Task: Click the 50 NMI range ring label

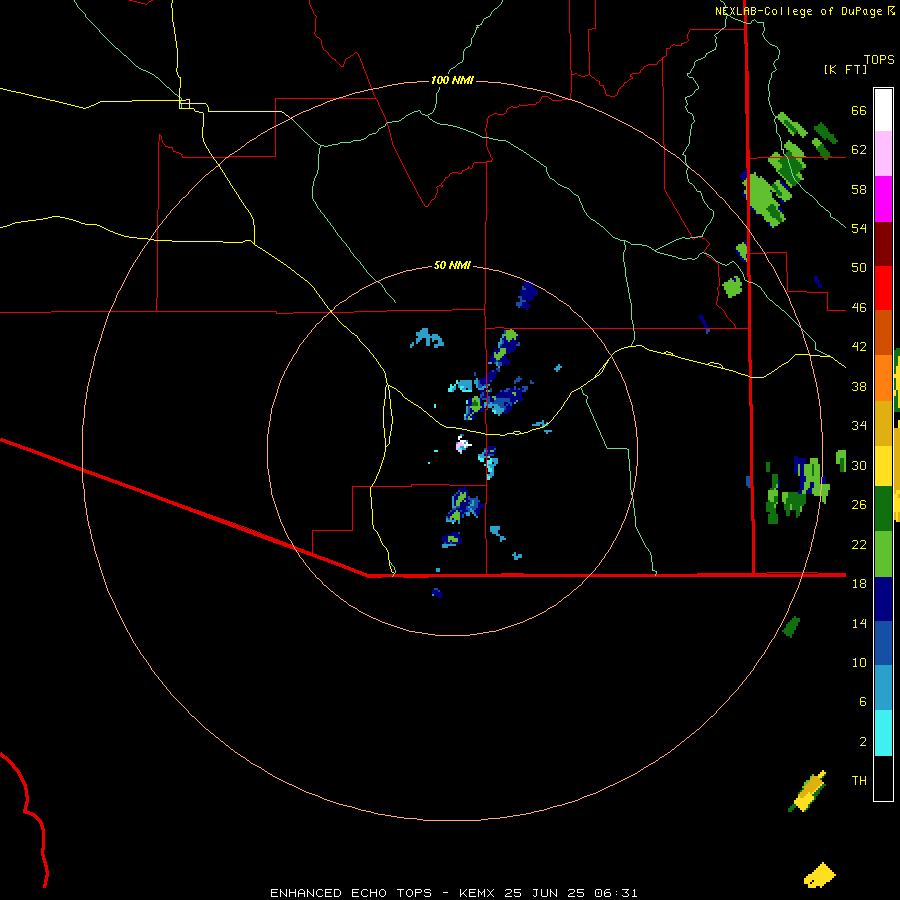Action: (452, 265)
